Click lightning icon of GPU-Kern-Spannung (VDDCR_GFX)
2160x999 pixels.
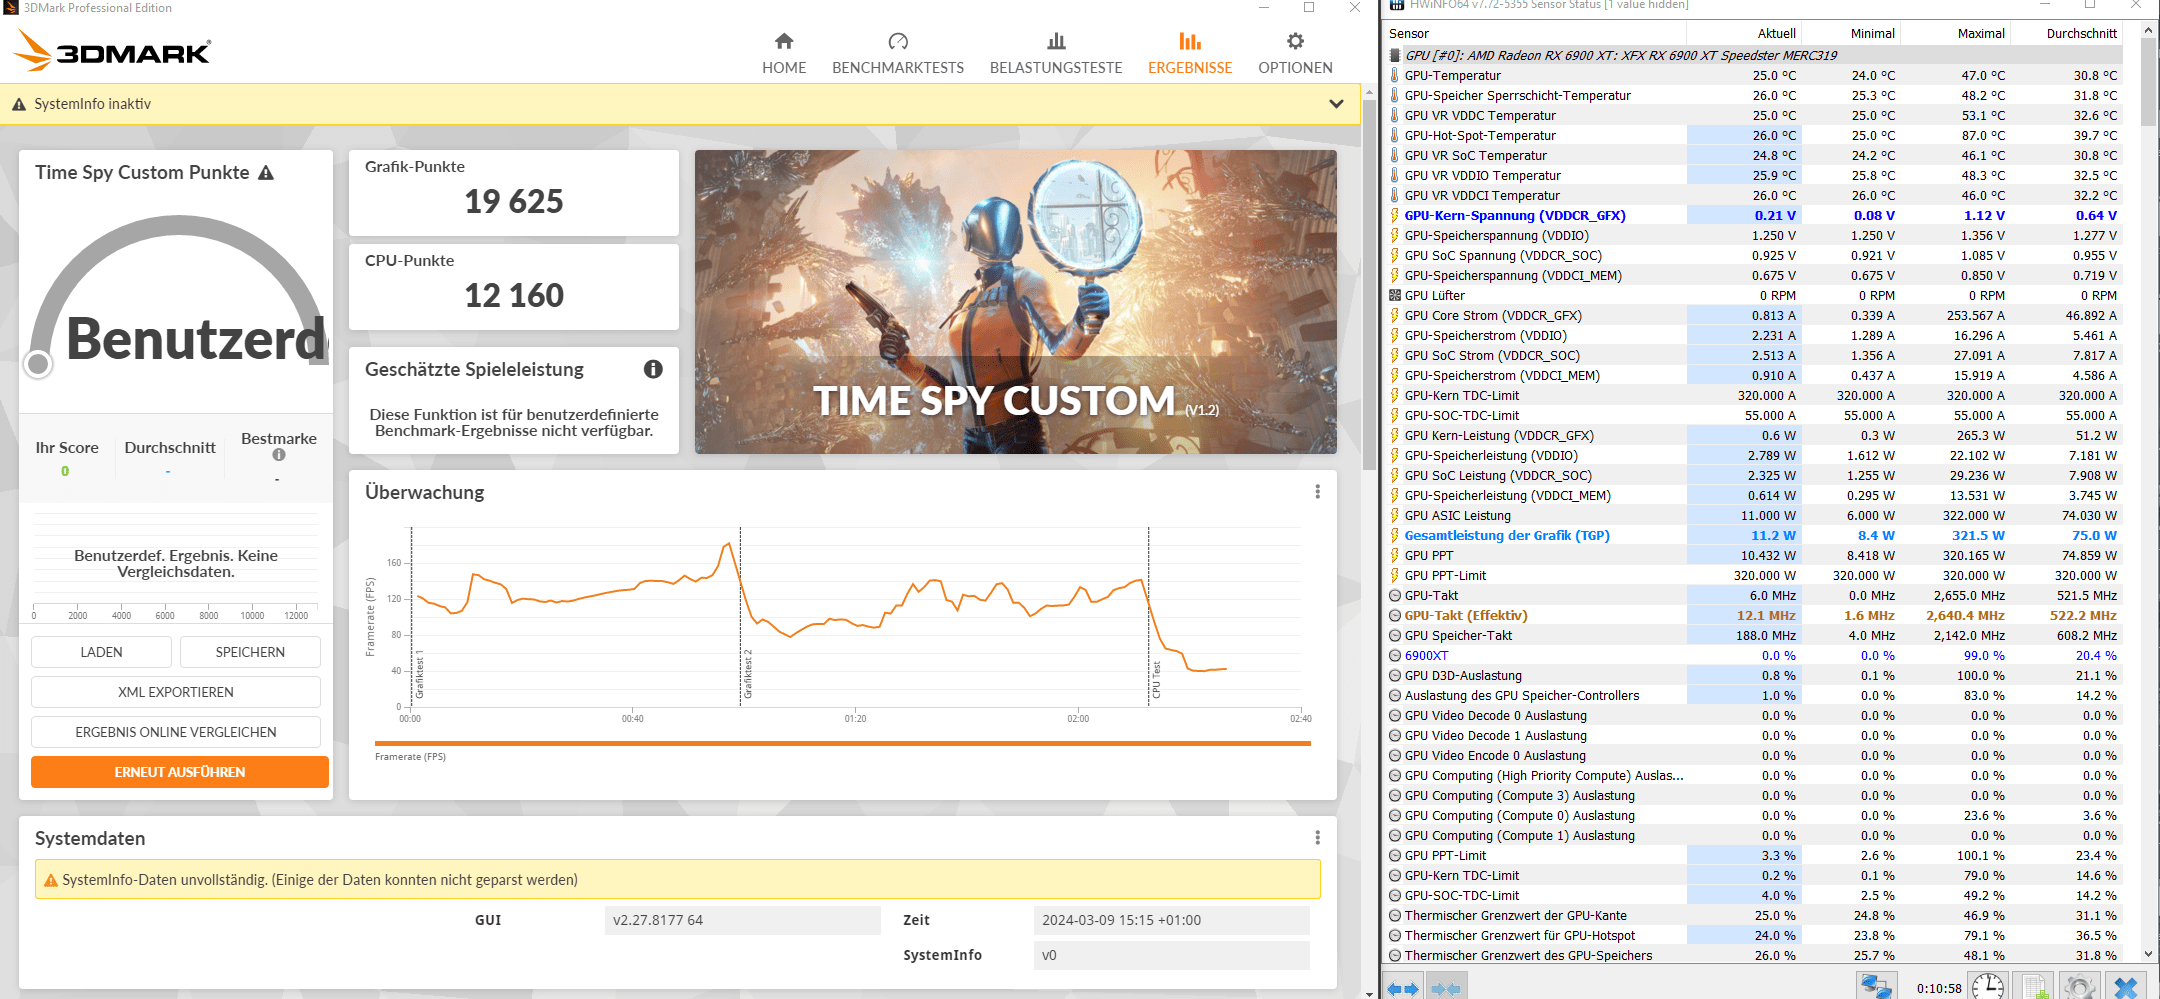[1394, 215]
